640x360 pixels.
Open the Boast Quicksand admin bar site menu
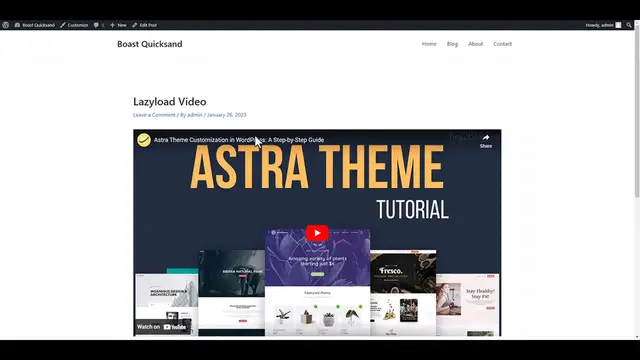click(35, 25)
